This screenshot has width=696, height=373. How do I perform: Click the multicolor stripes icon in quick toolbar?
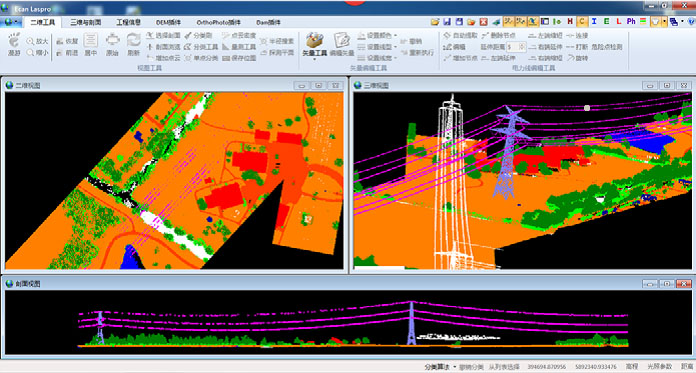tap(643, 21)
